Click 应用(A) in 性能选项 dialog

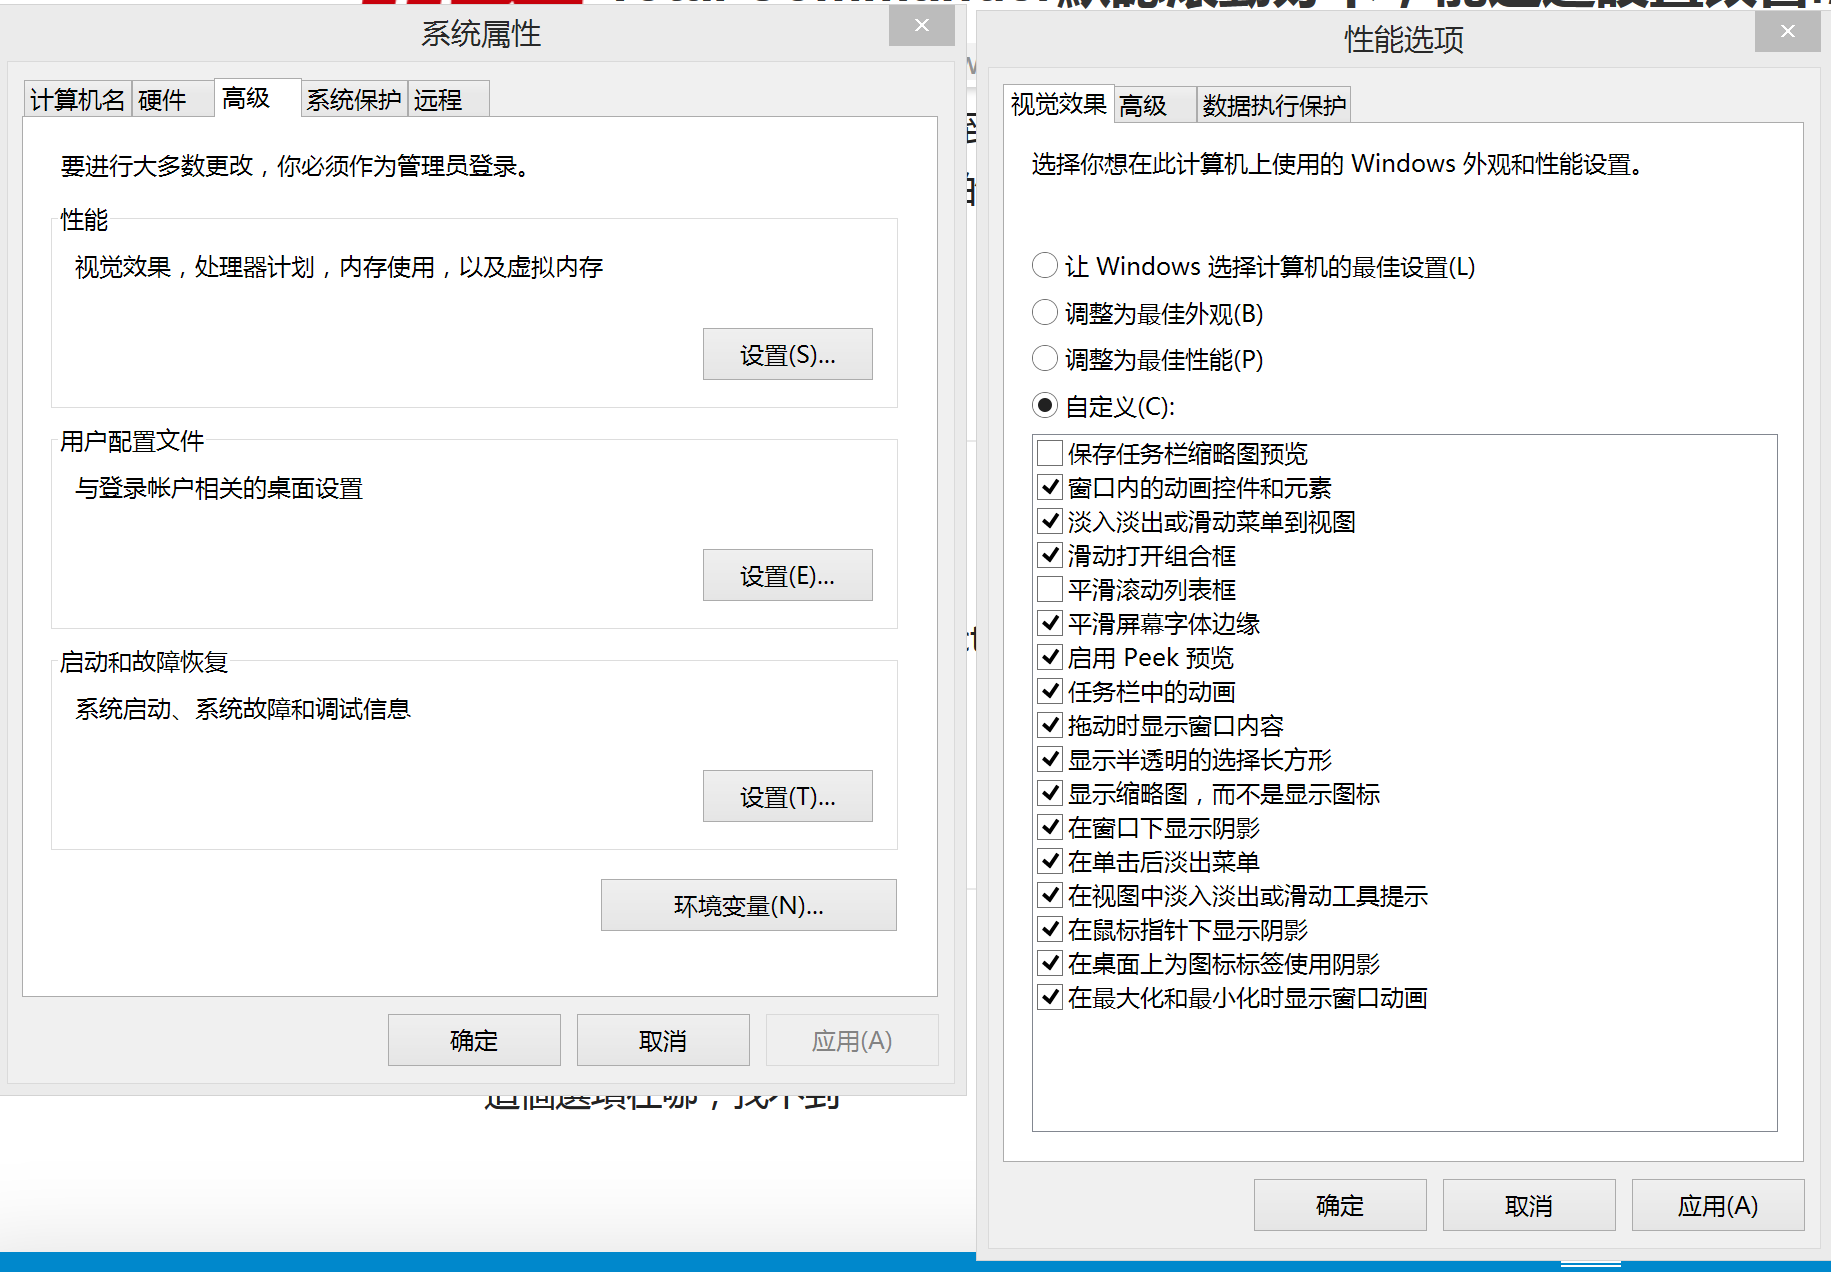[x=1717, y=1206]
